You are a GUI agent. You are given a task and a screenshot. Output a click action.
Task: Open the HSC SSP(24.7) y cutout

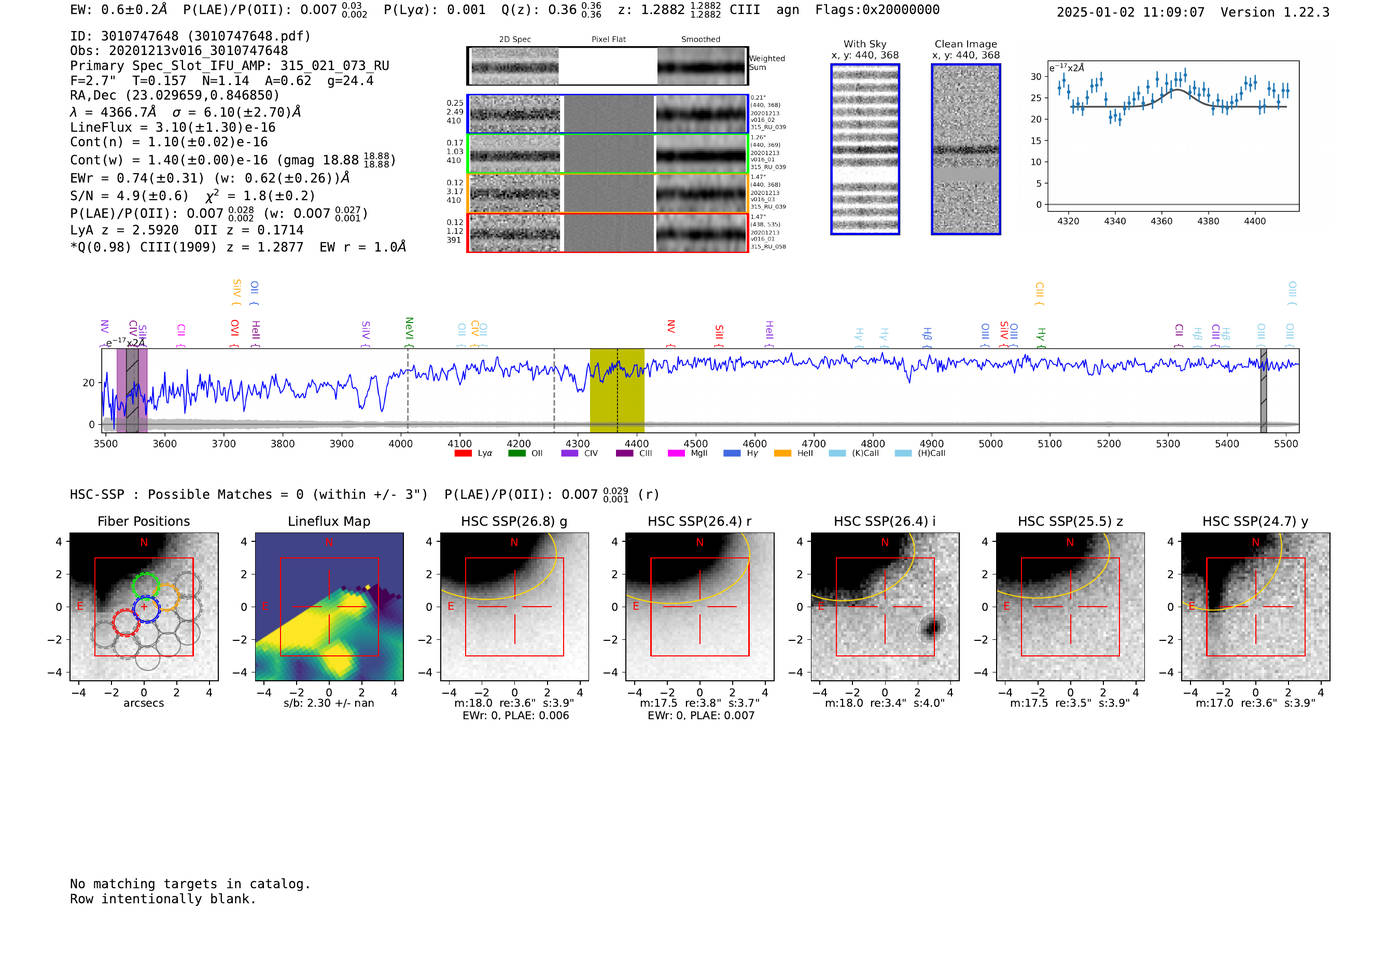tap(1255, 607)
